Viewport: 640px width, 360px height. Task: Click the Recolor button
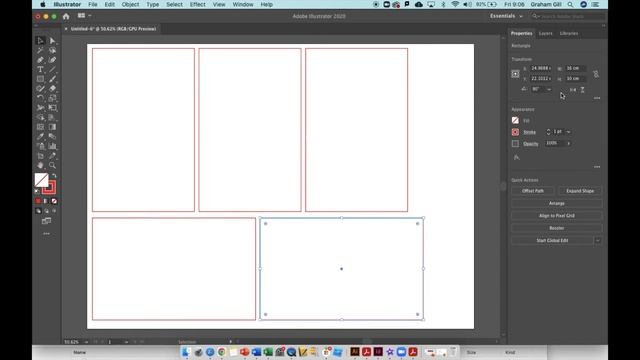tap(556, 228)
